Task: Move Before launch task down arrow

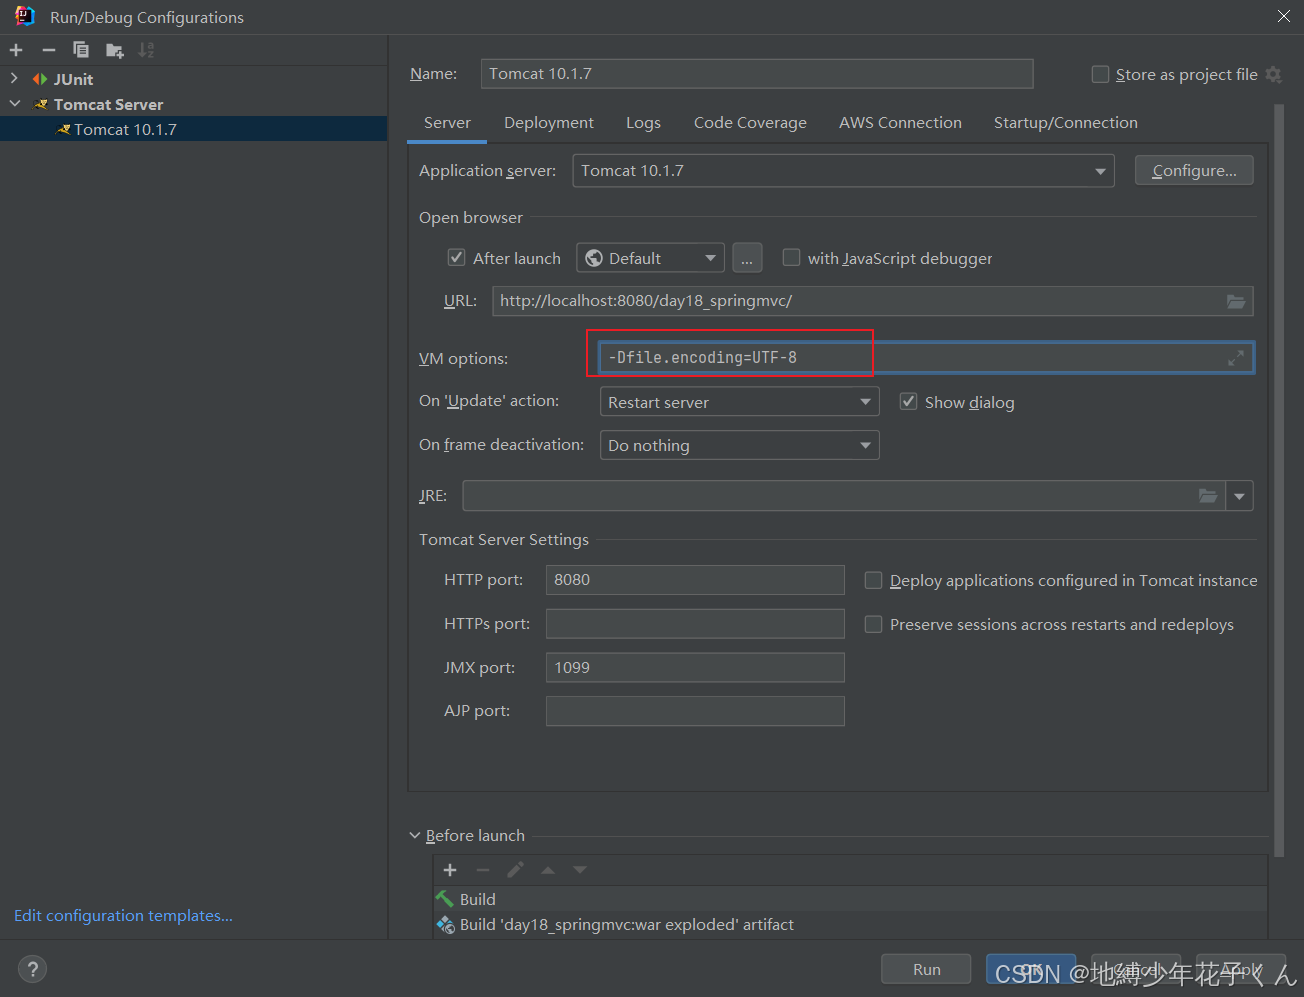Action: tap(580, 870)
